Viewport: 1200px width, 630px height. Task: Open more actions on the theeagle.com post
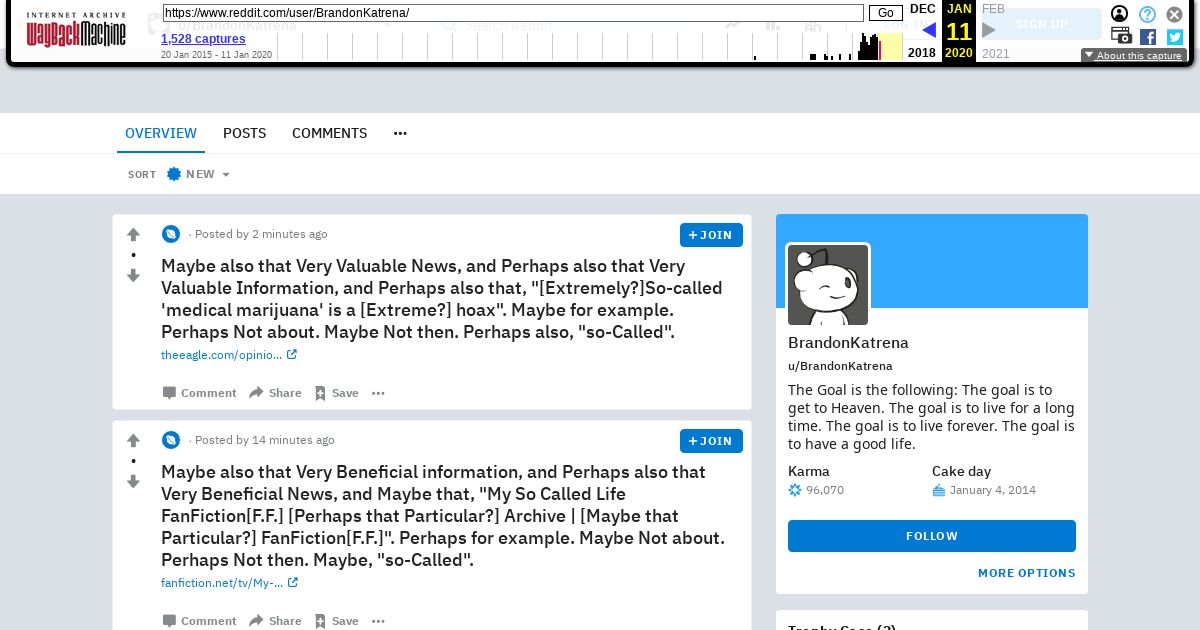click(x=378, y=393)
